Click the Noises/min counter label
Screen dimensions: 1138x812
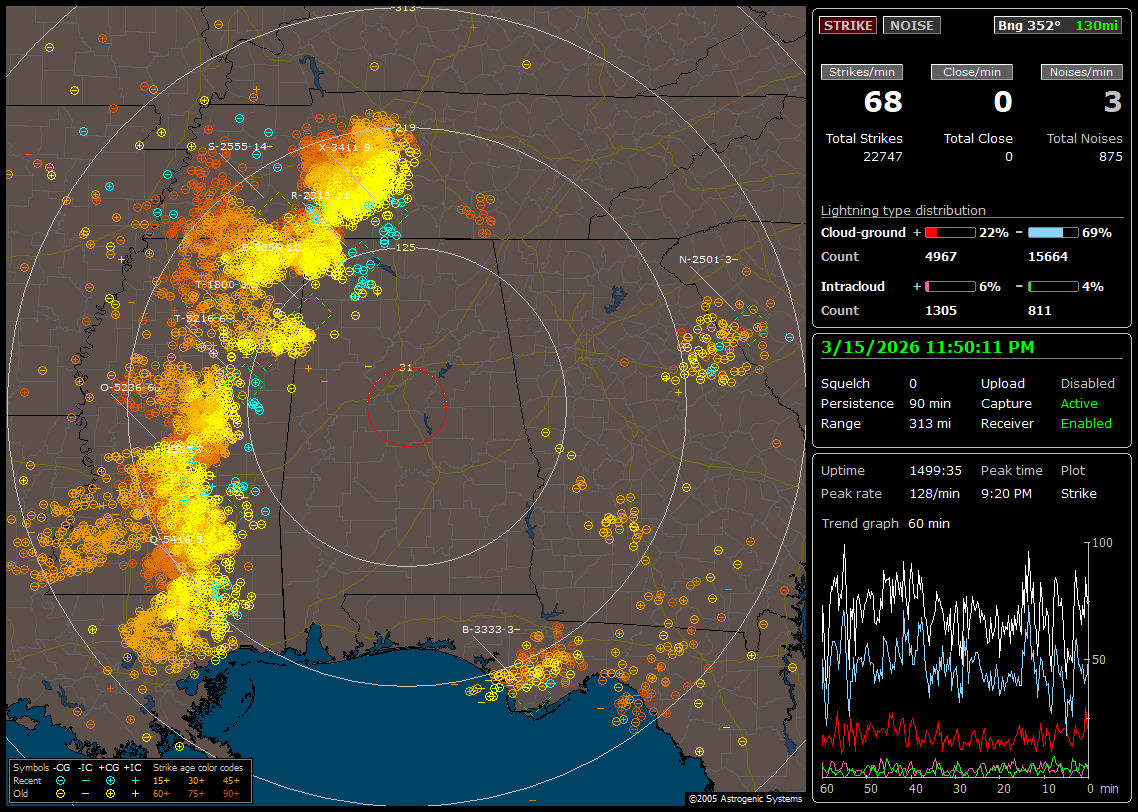click(1081, 72)
